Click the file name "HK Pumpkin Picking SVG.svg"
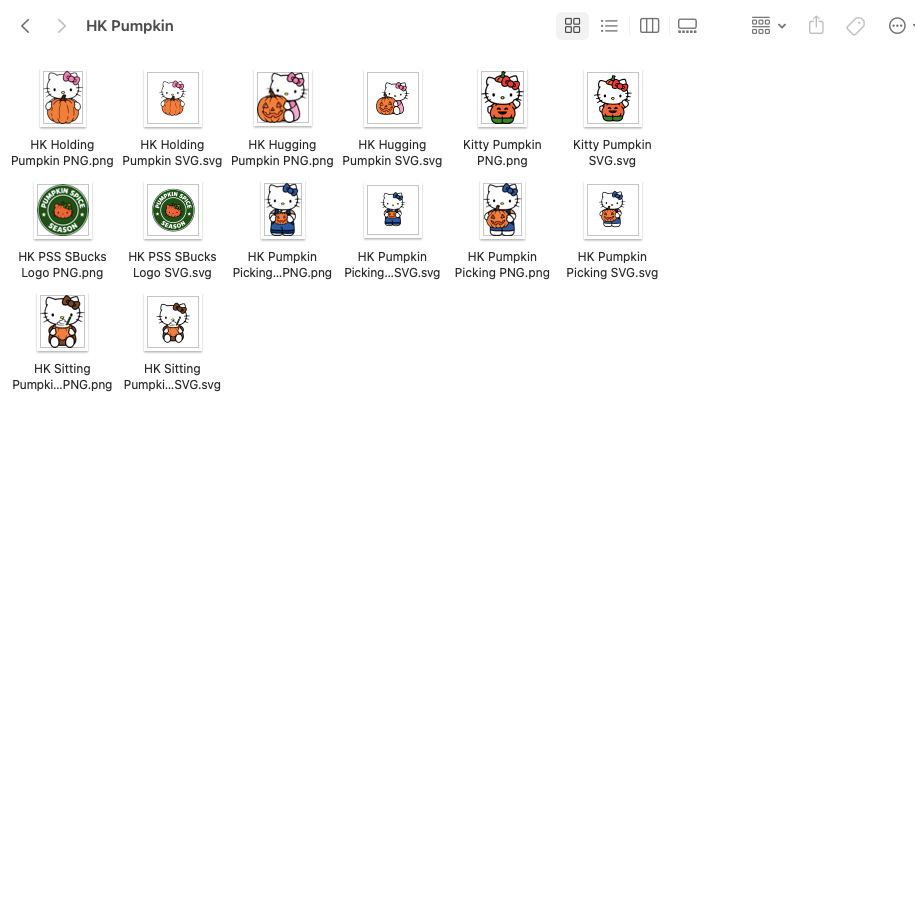The image size is (915, 900). 612,265
